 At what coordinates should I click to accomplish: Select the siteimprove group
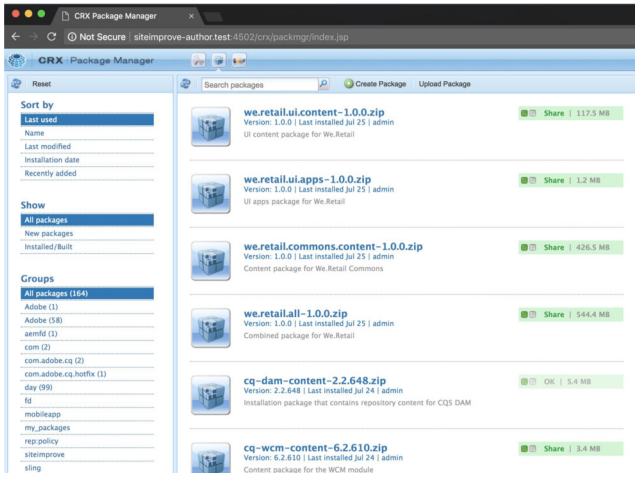(87, 454)
